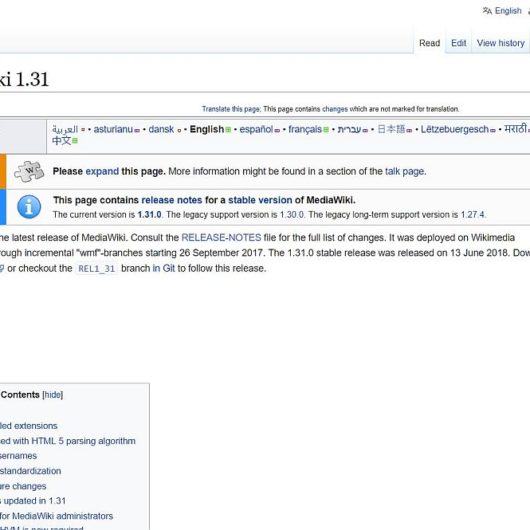Hide the Contents table via [hide]
The width and height of the screenshot is (530, 530).
click(53, 395)
